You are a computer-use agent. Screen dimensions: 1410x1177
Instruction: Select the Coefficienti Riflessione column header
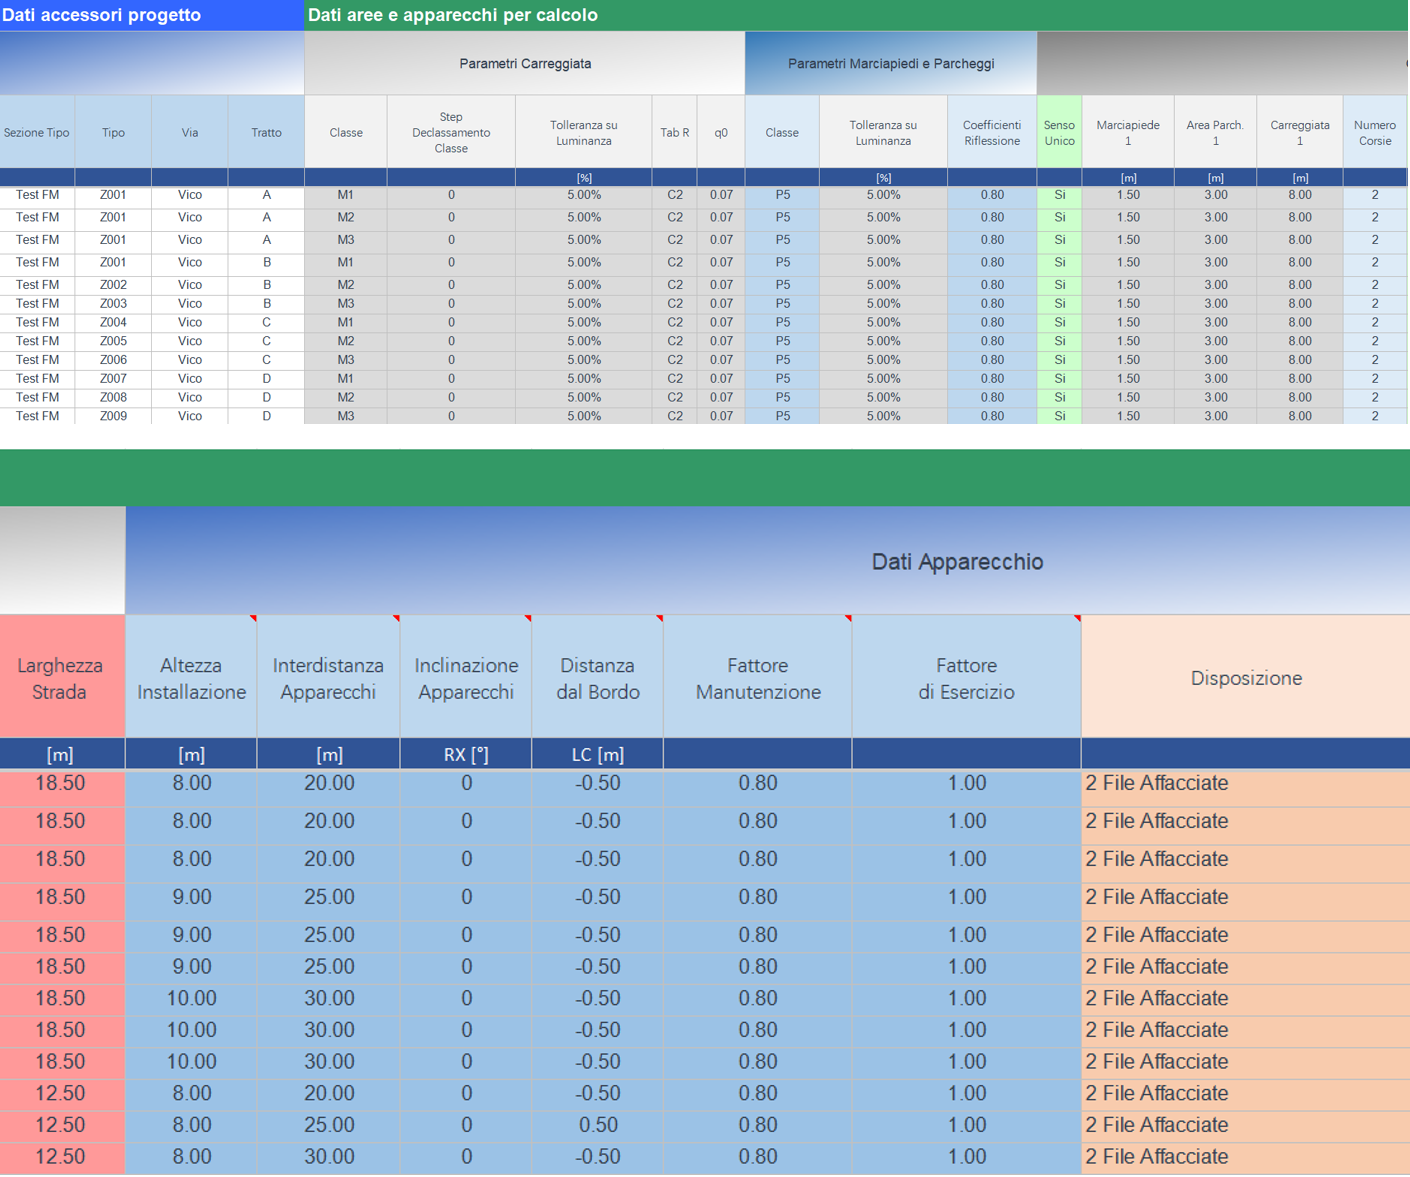[991, 133]
